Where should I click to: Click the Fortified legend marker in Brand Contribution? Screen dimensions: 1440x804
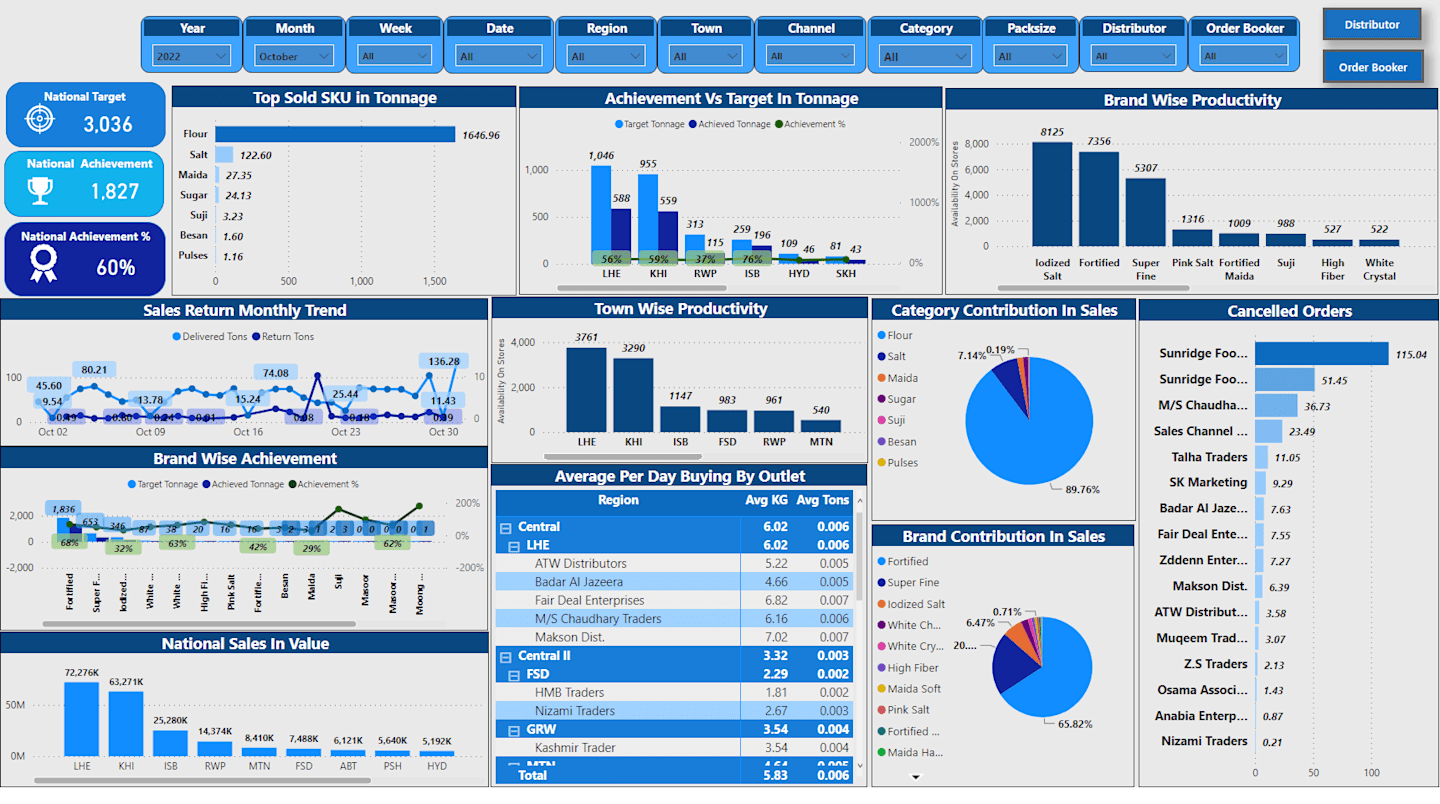(881, 562)
